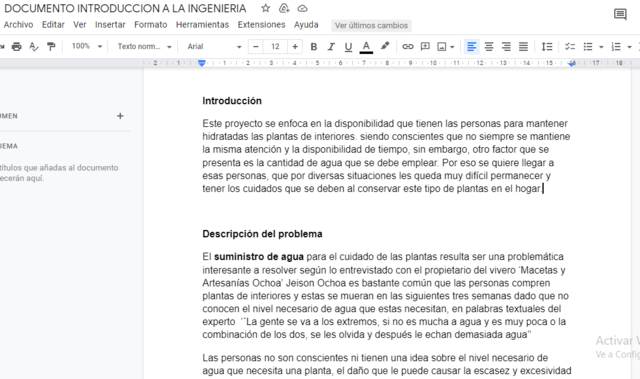The image size is (640, 379).
Task: Print the document with printer icon
Action: tap(16, 47)
